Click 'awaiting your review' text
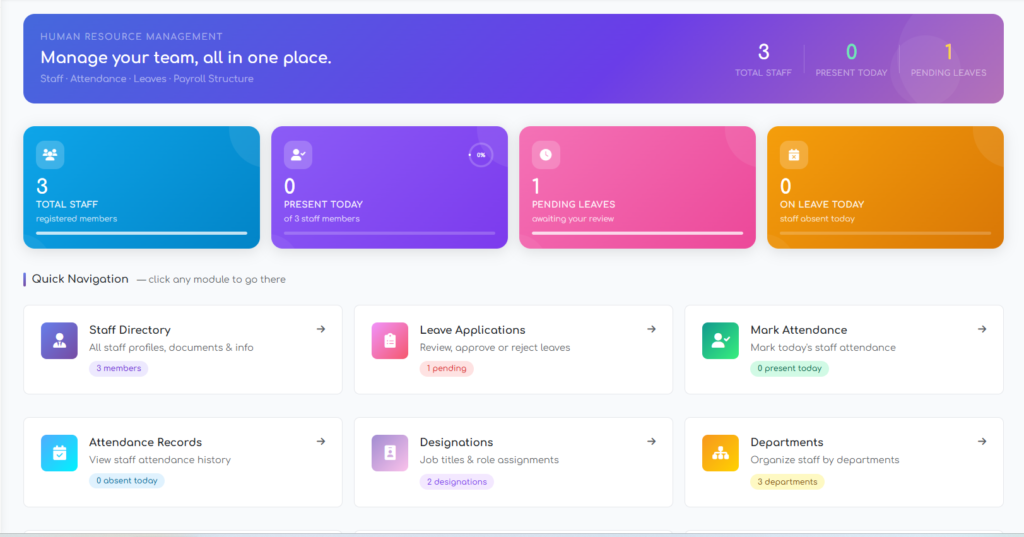 pyautogui.click(x=573, y=219)
